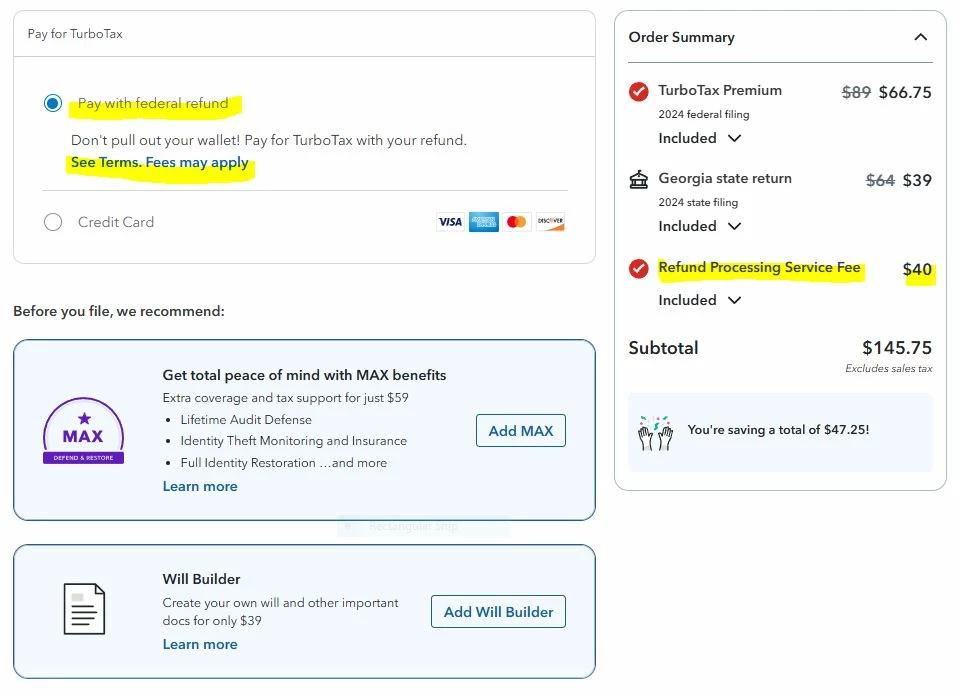962x696 pixels.
Task: Click the Add MAX button
Action: point(521,431)
